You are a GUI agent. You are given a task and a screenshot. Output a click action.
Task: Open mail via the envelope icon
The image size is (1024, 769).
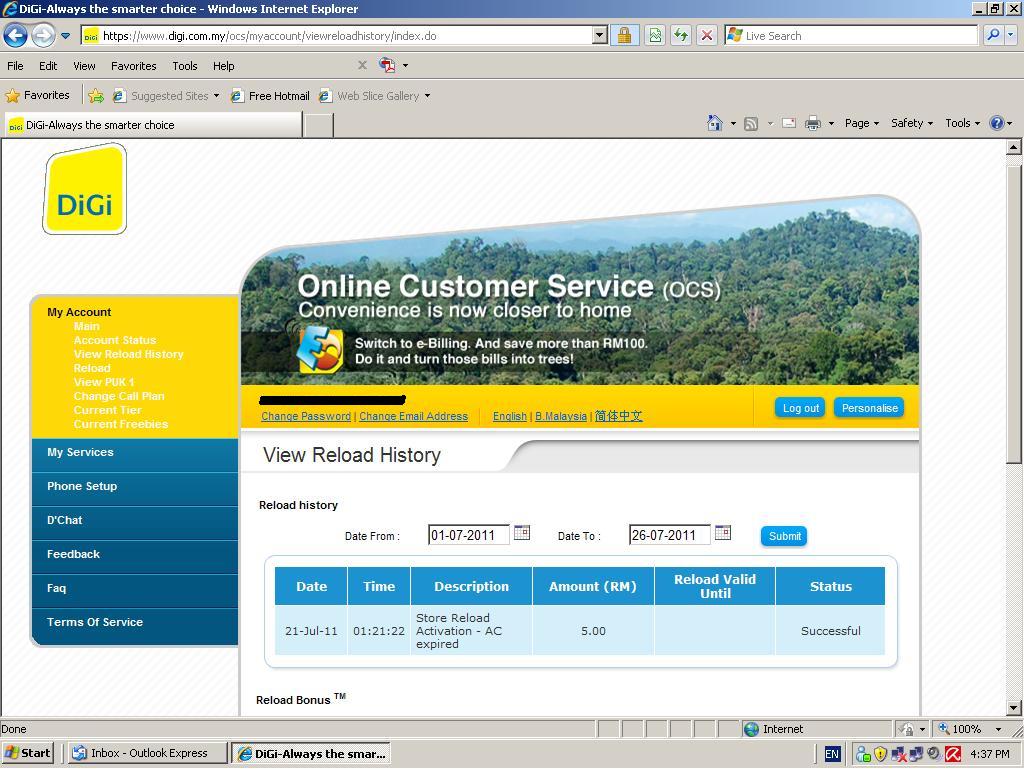(x=789, y=122)
